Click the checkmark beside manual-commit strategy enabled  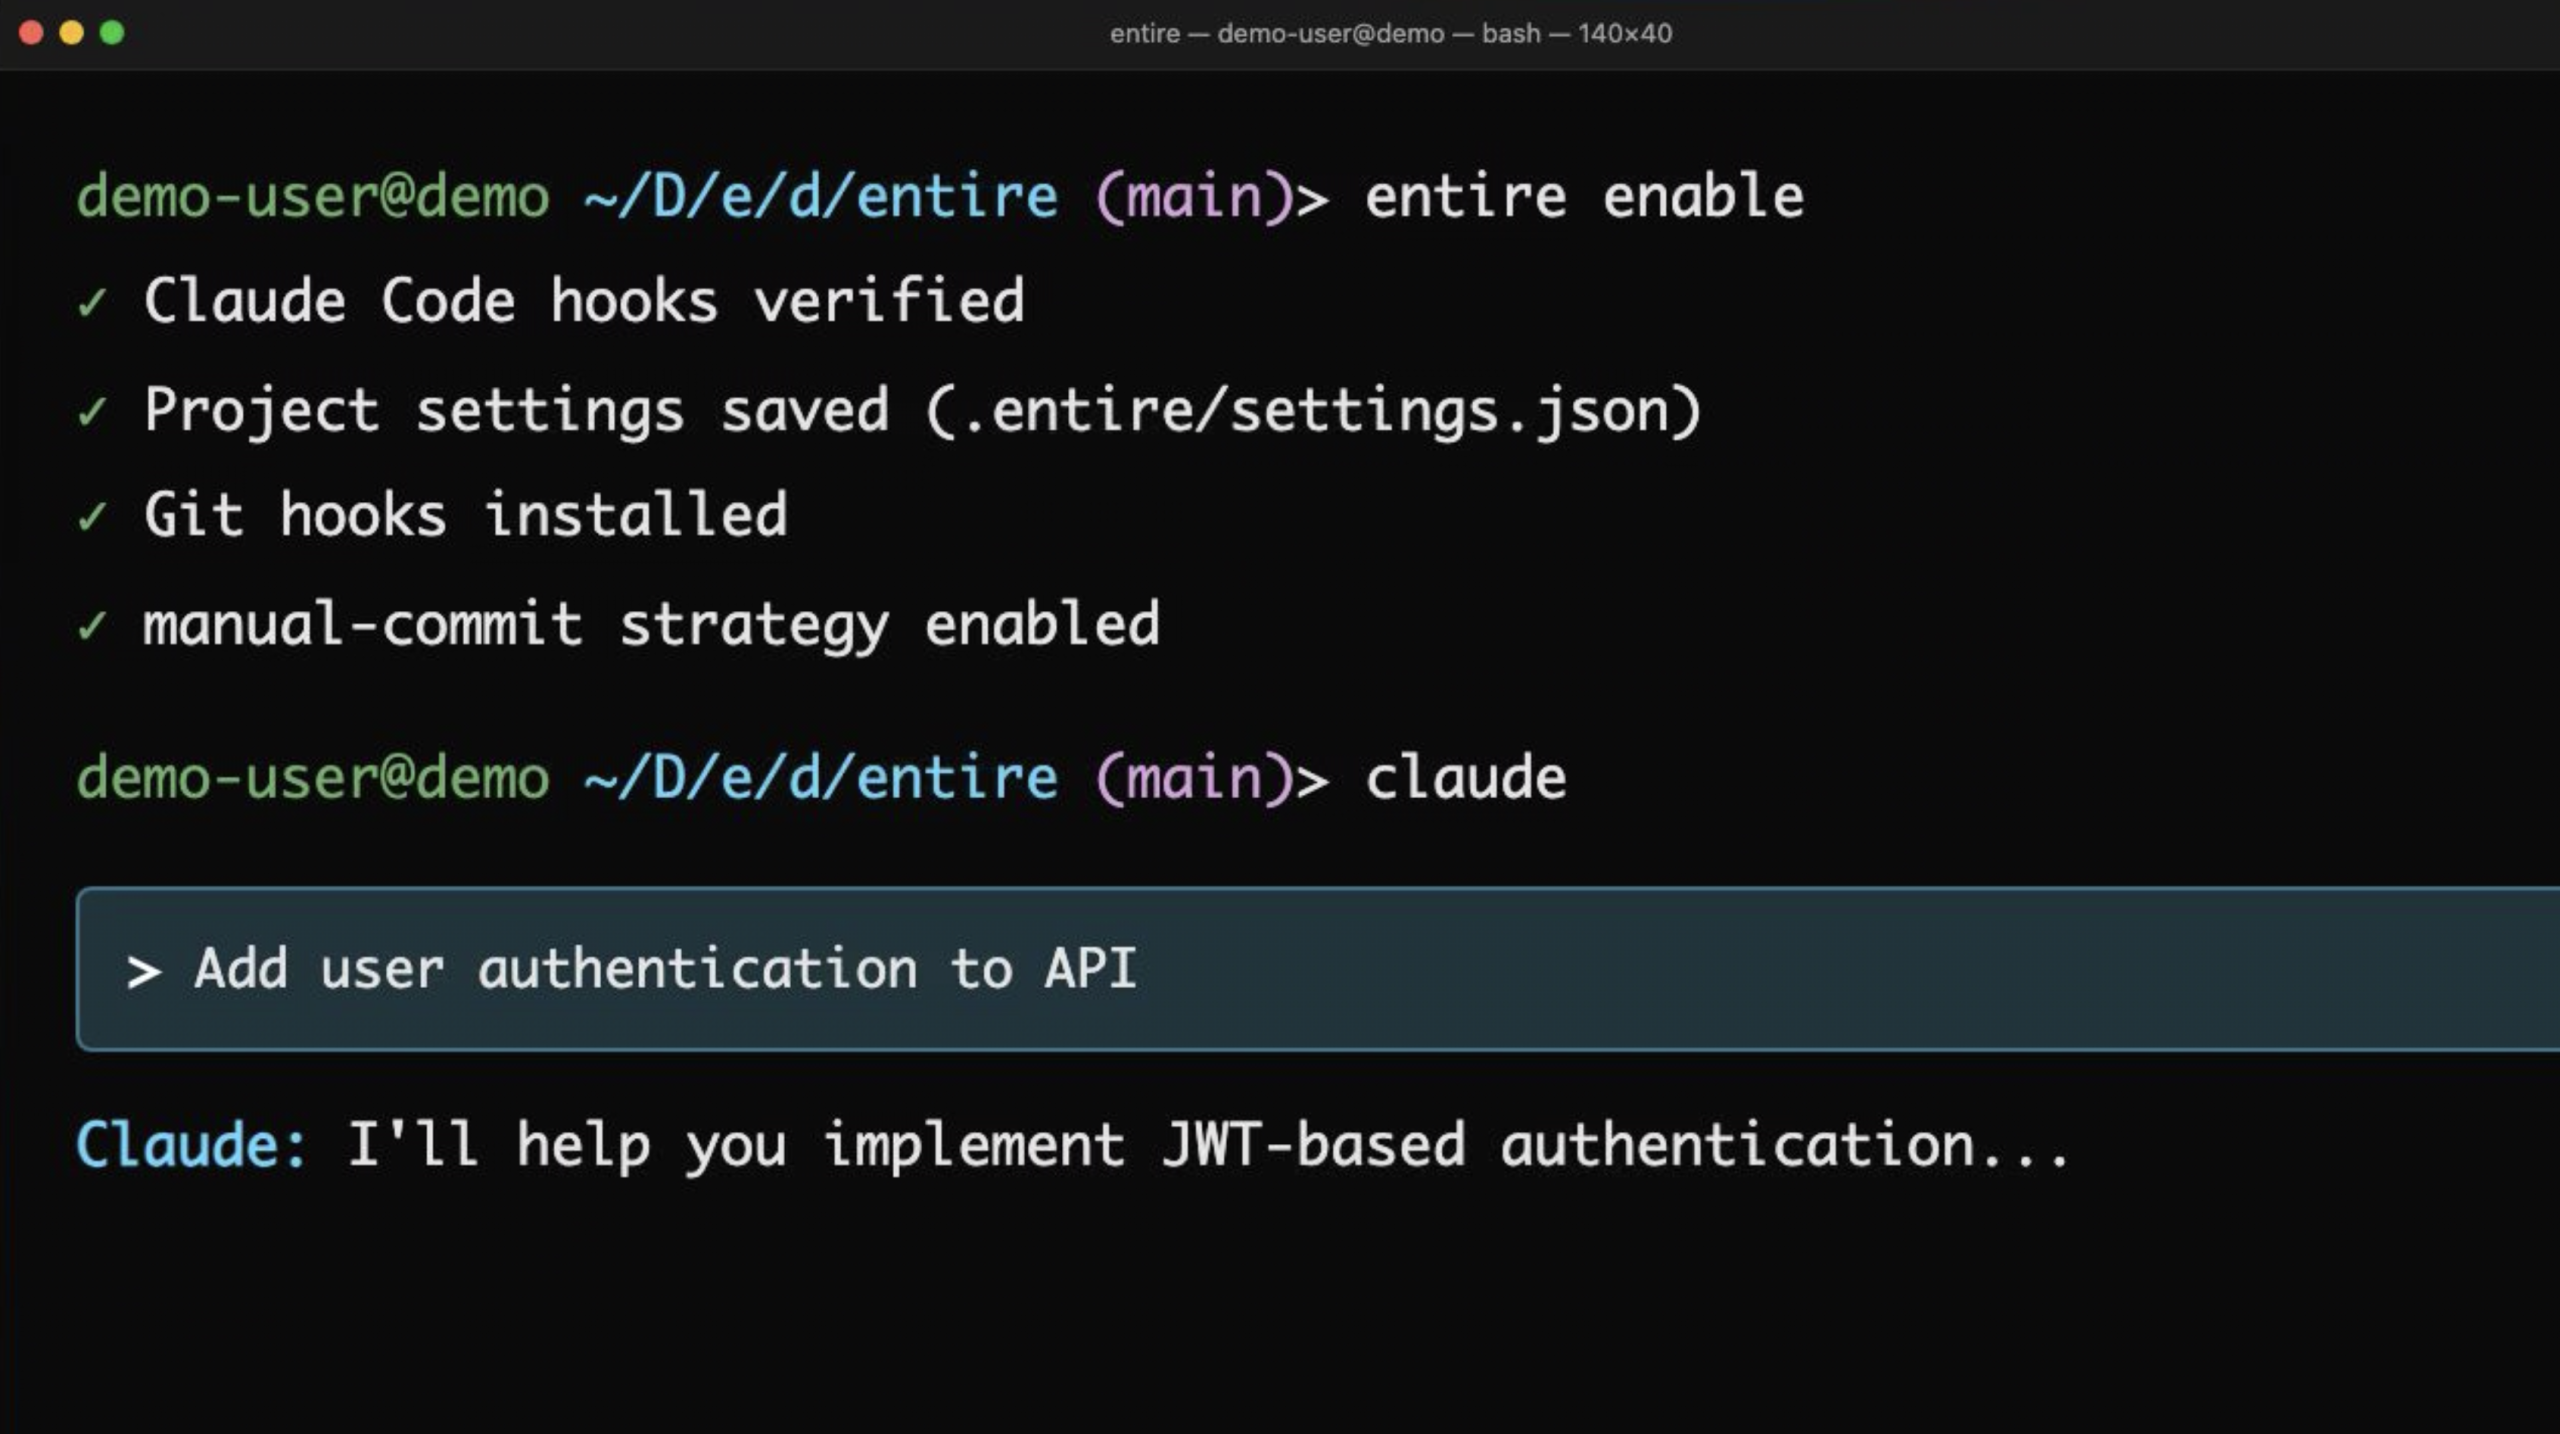[92, 626]
